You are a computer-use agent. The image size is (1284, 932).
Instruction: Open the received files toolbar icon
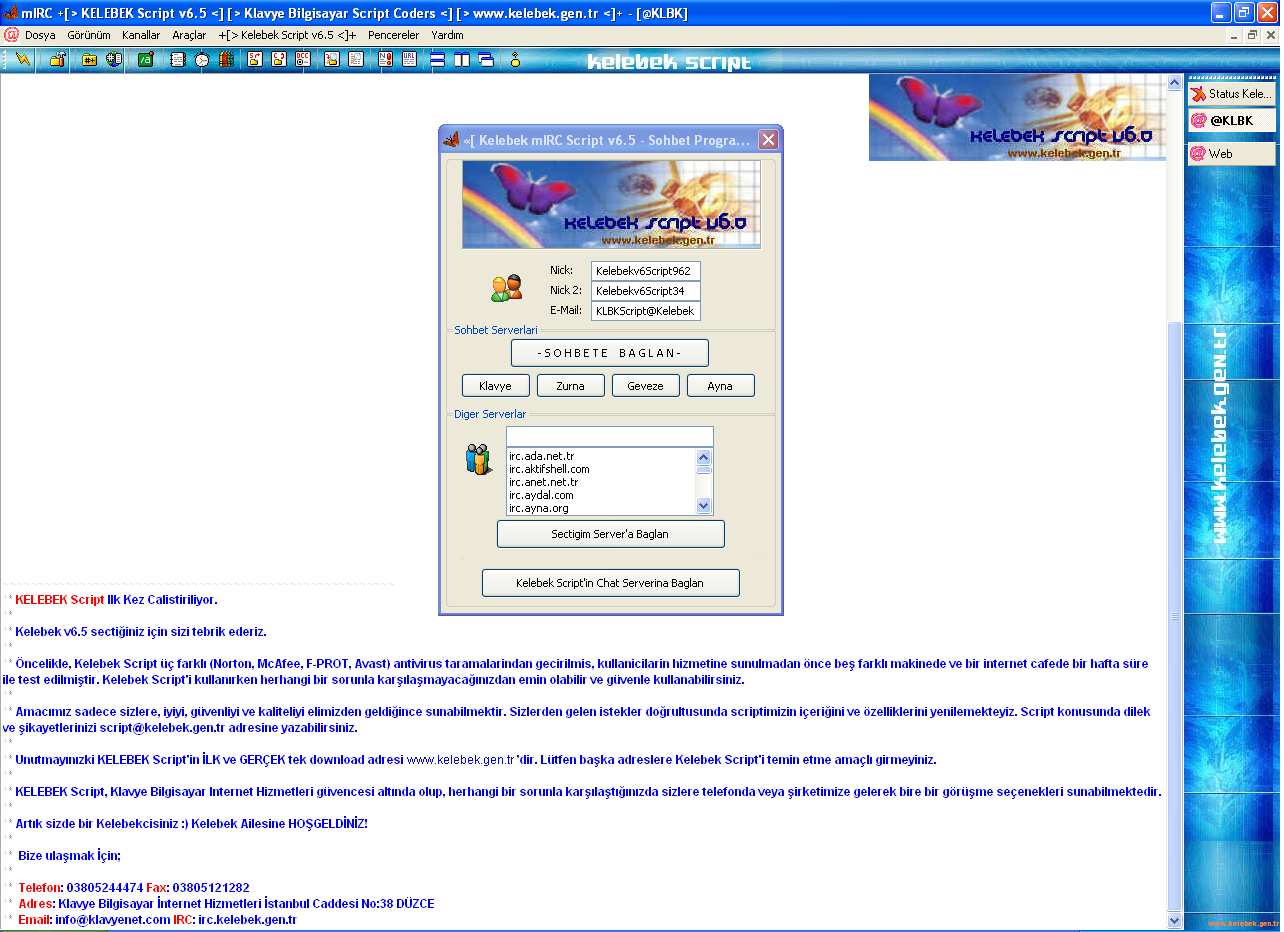pyautogui.click(x=332, y=60)
